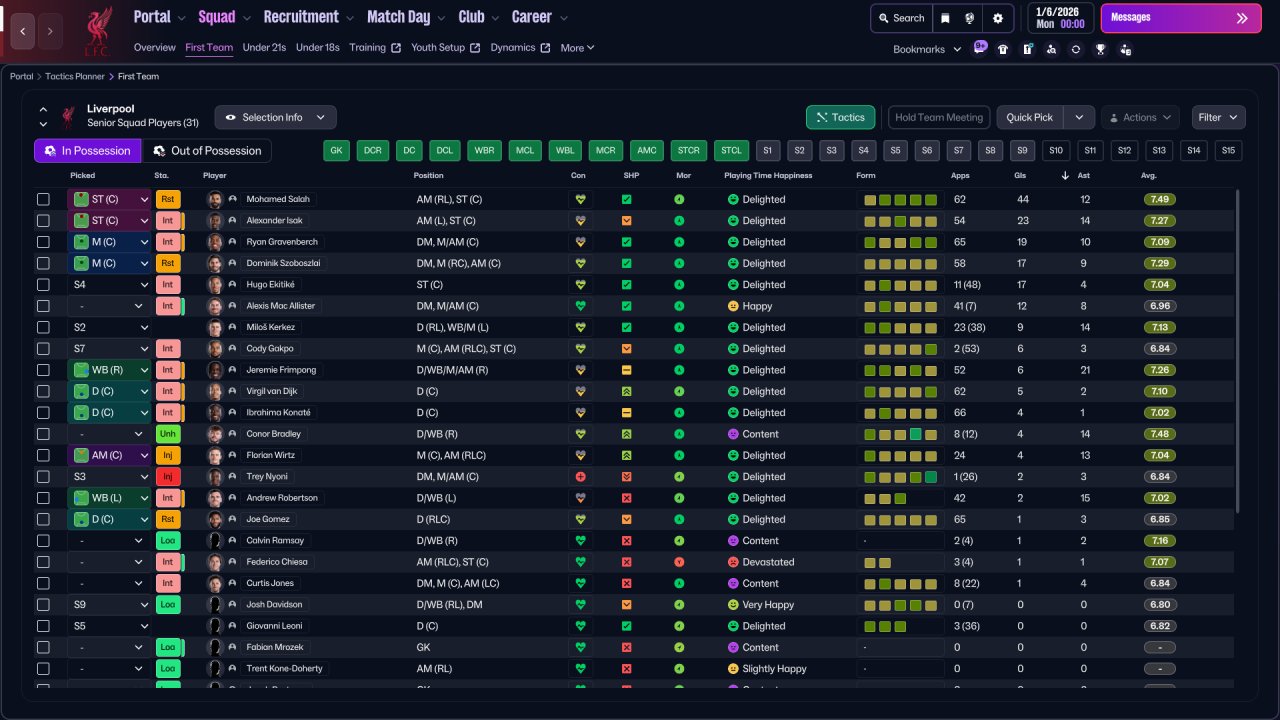Tick the checkbox for Alexander Isak
The height and width of the screenshot is (720, 1280).
[43, 220]
